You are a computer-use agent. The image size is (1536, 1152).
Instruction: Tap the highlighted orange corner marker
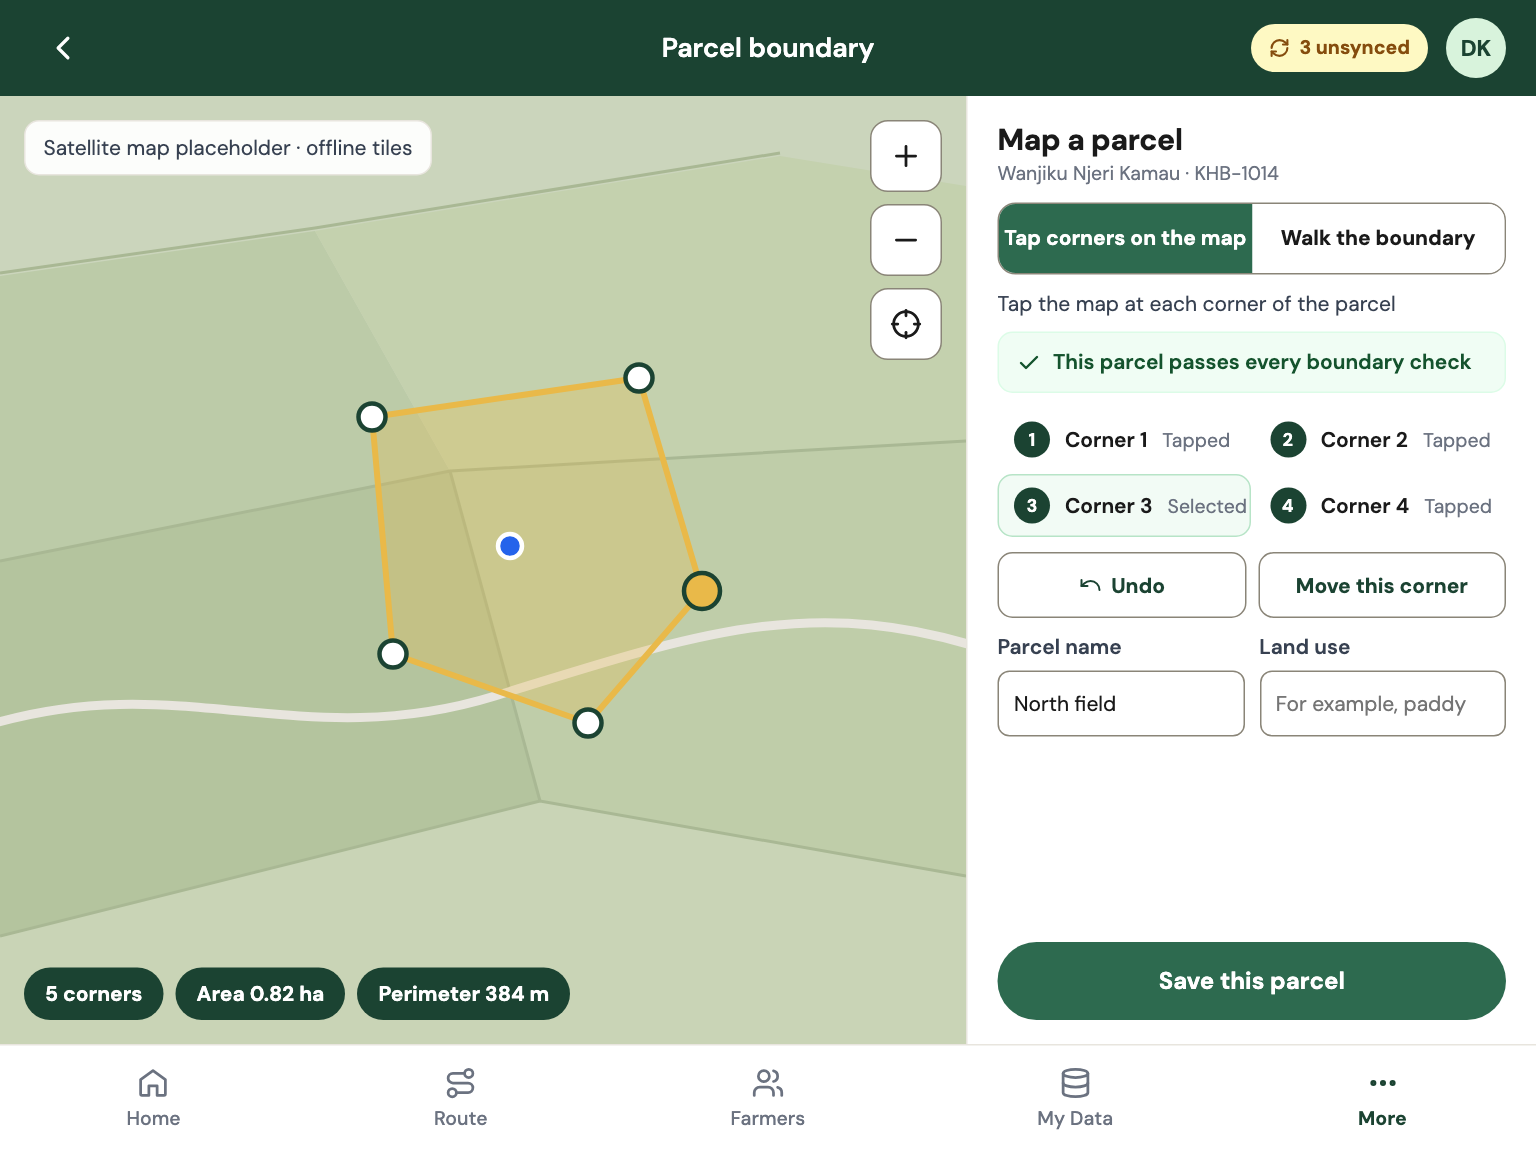pos(702,591)
